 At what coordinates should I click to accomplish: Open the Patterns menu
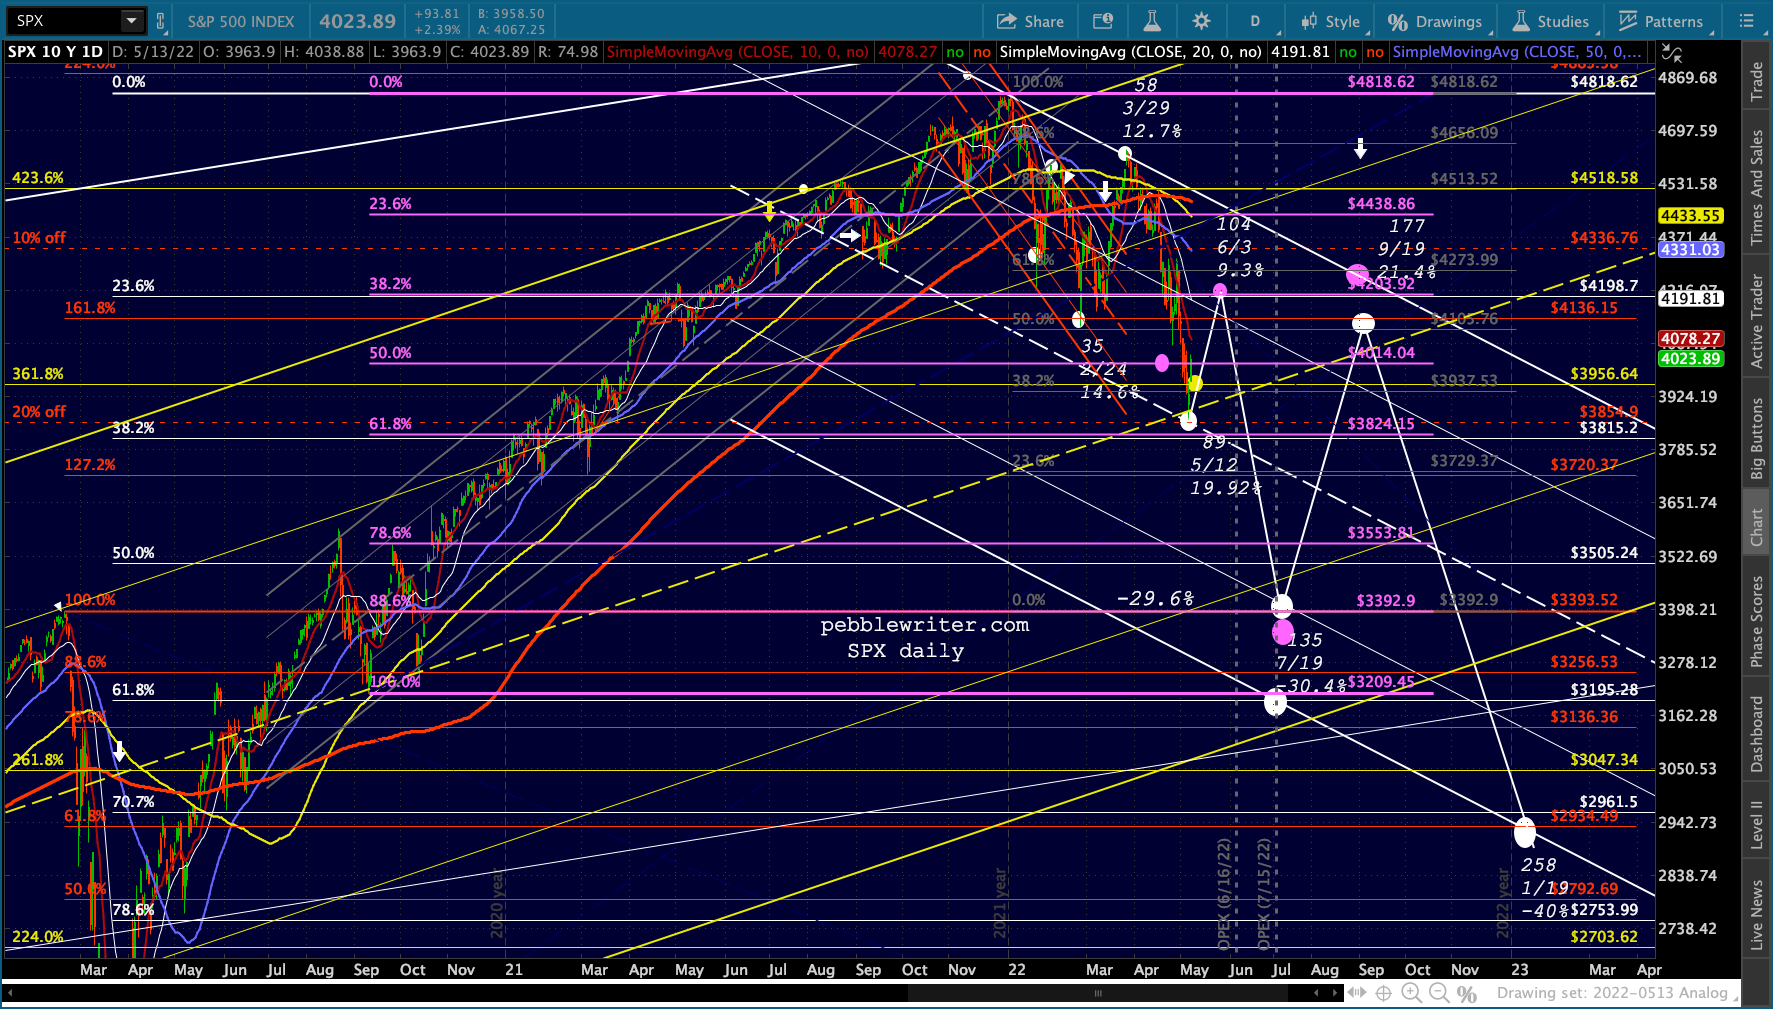click(1661, 21)
